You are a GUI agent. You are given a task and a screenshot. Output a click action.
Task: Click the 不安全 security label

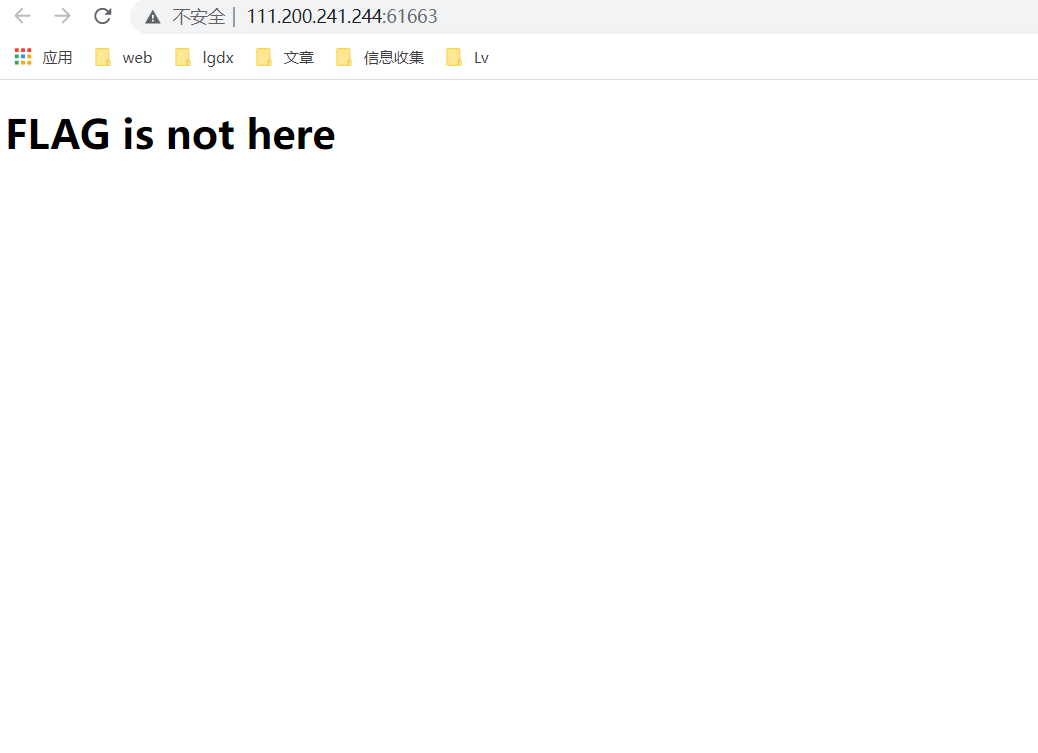[x=199, y=17]
